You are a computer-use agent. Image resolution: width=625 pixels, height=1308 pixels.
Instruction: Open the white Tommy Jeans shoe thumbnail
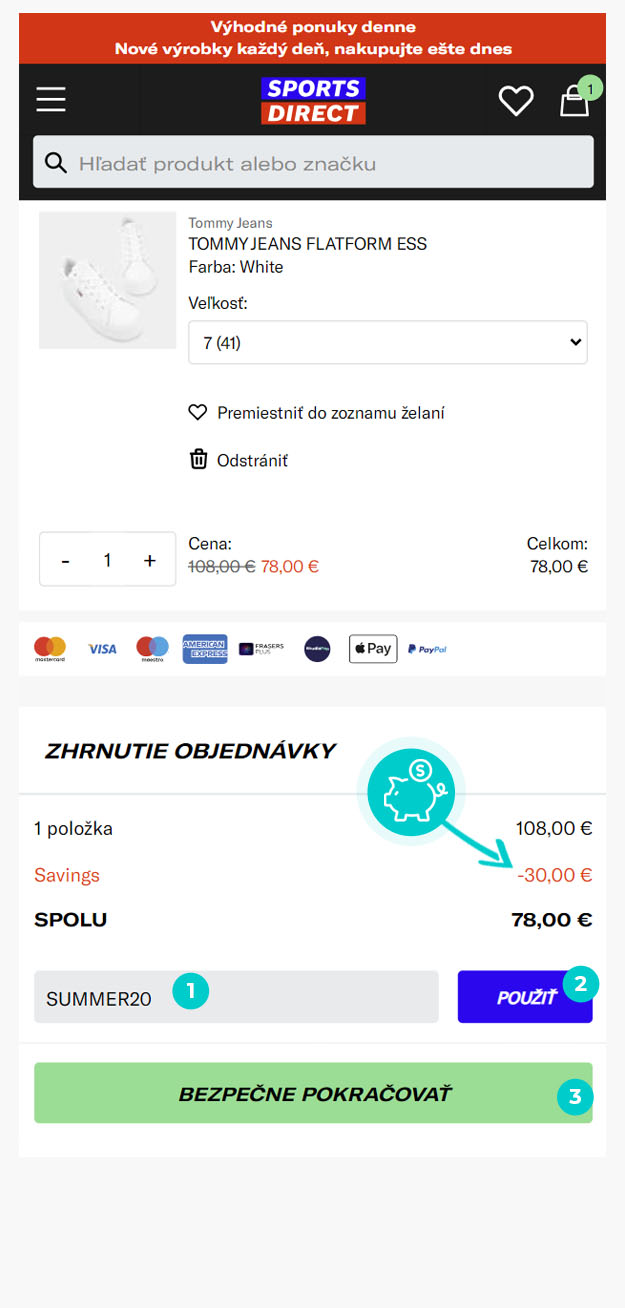107,280
